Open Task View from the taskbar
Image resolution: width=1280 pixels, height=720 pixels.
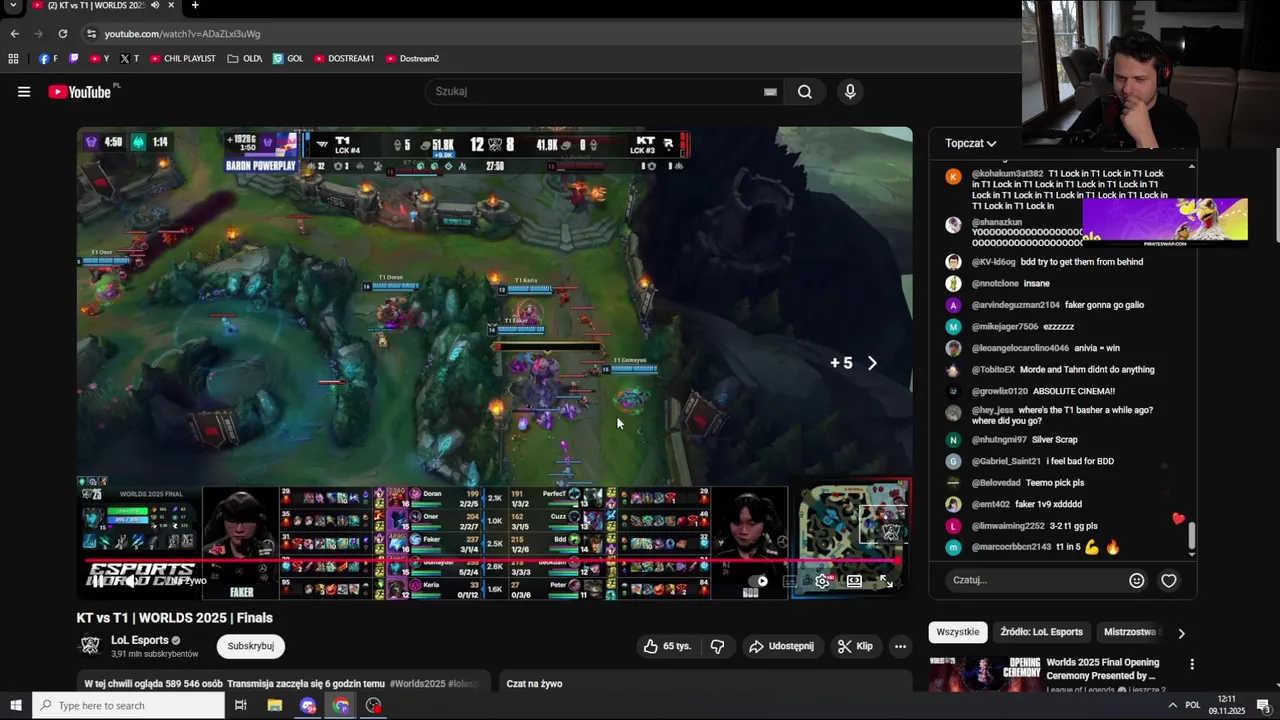[x=241, y=705]
